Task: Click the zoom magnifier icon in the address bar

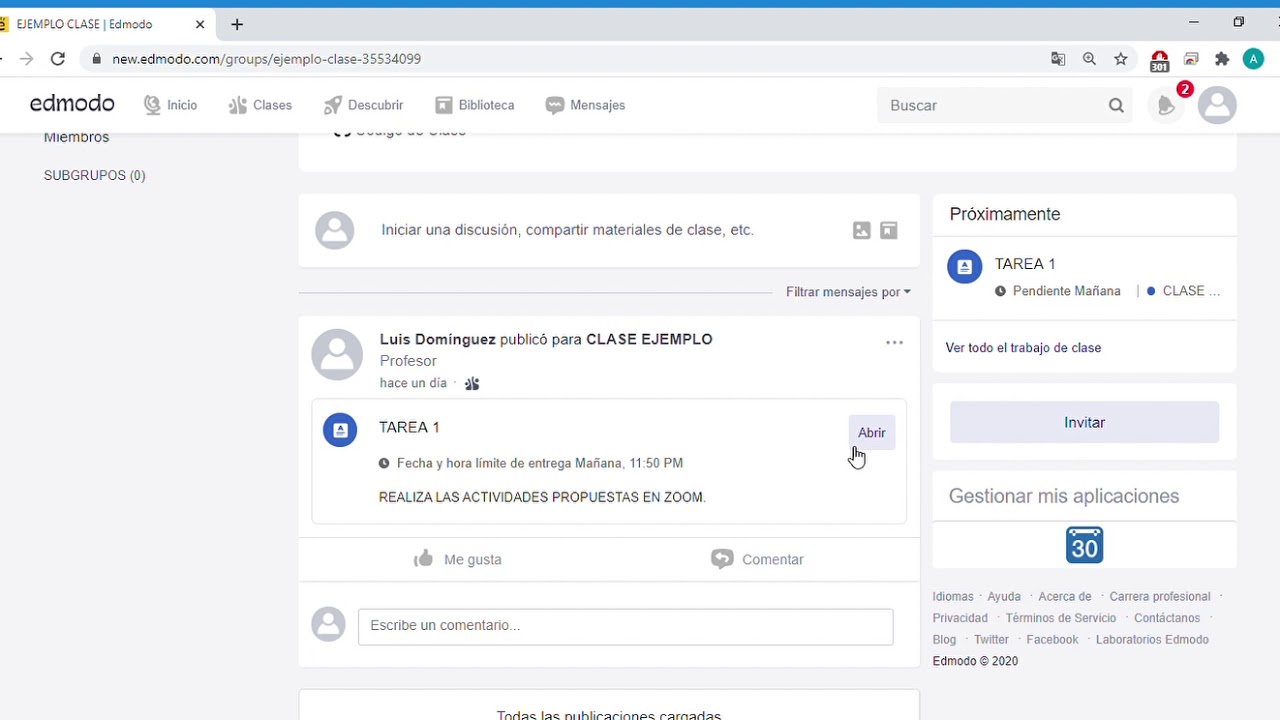Action: point(1089,59)
